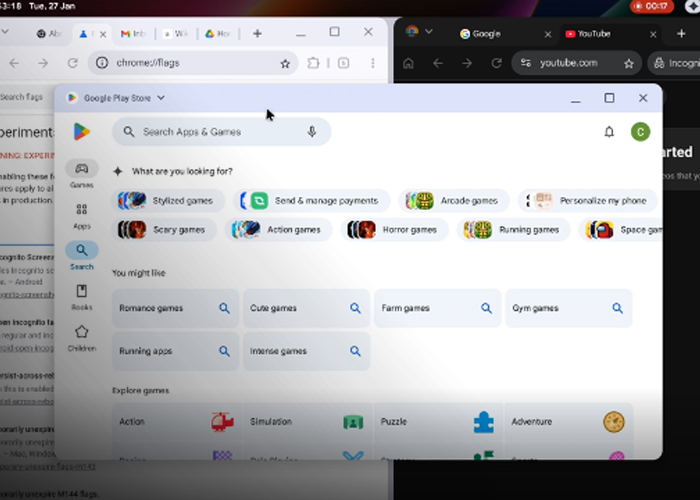Bookmark youtube.com with star icon
Screen dimensions: 700x500
point(629,64)
